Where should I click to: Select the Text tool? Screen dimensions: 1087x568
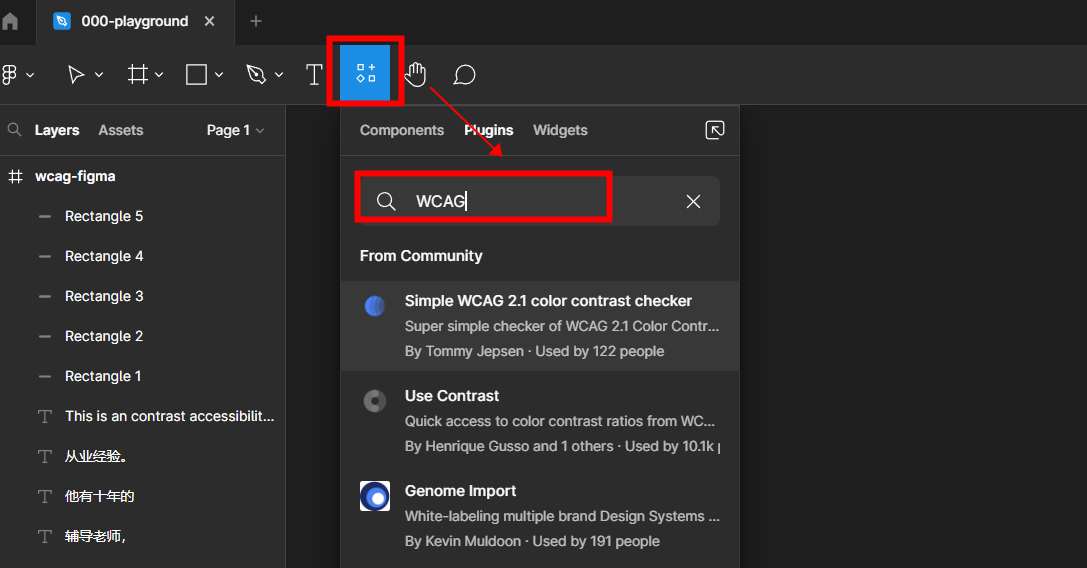pyautogui.click(x=314, y=75)
